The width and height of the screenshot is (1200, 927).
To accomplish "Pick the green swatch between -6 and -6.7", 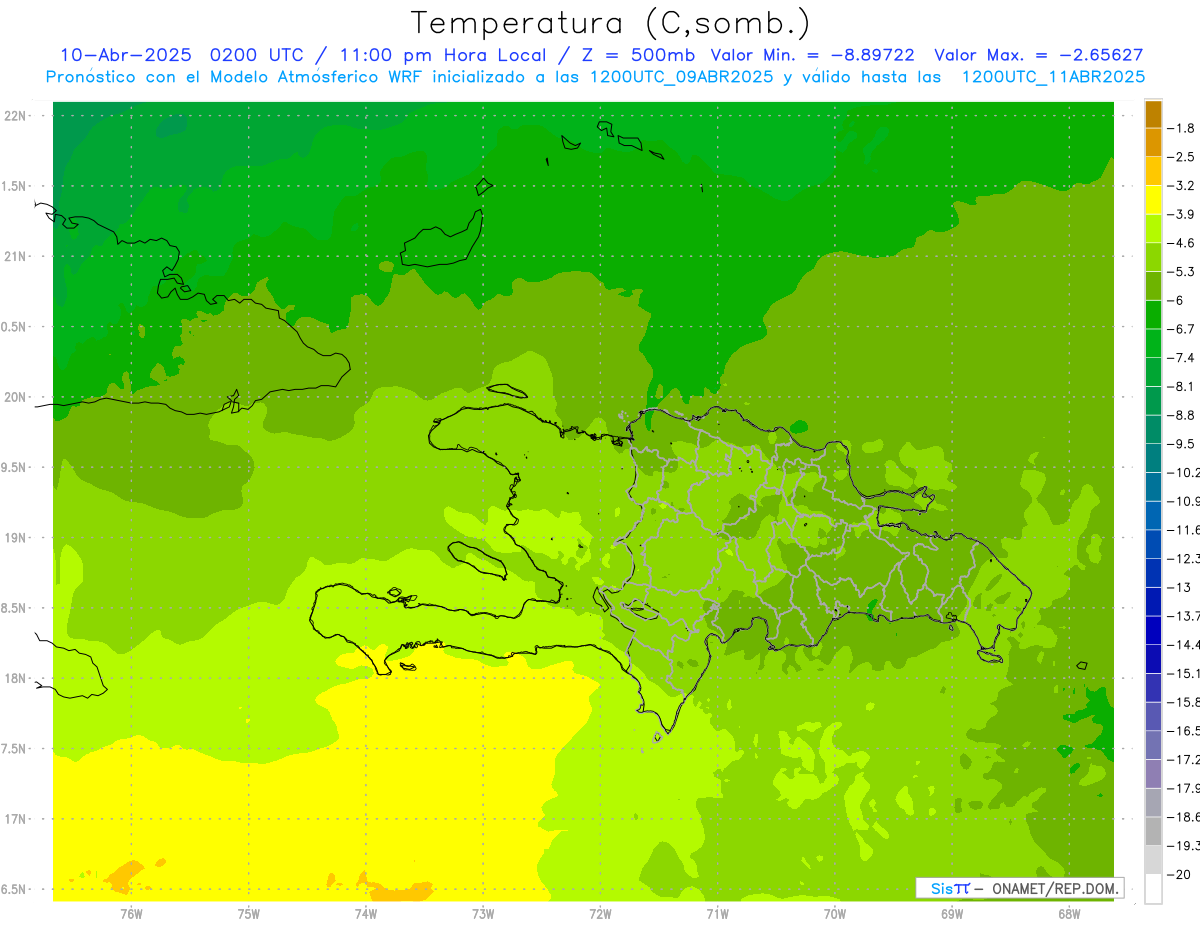I will (x=1153, y=315).
